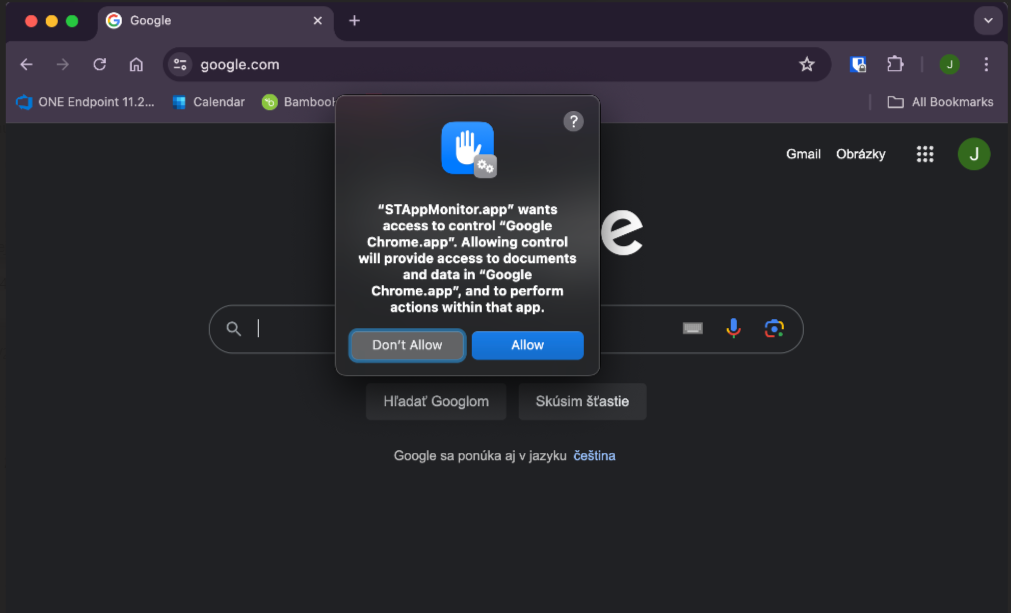Screen dimensions: 1011x613
Task: Close the Google tab
Action: click(x=317, y=21)
